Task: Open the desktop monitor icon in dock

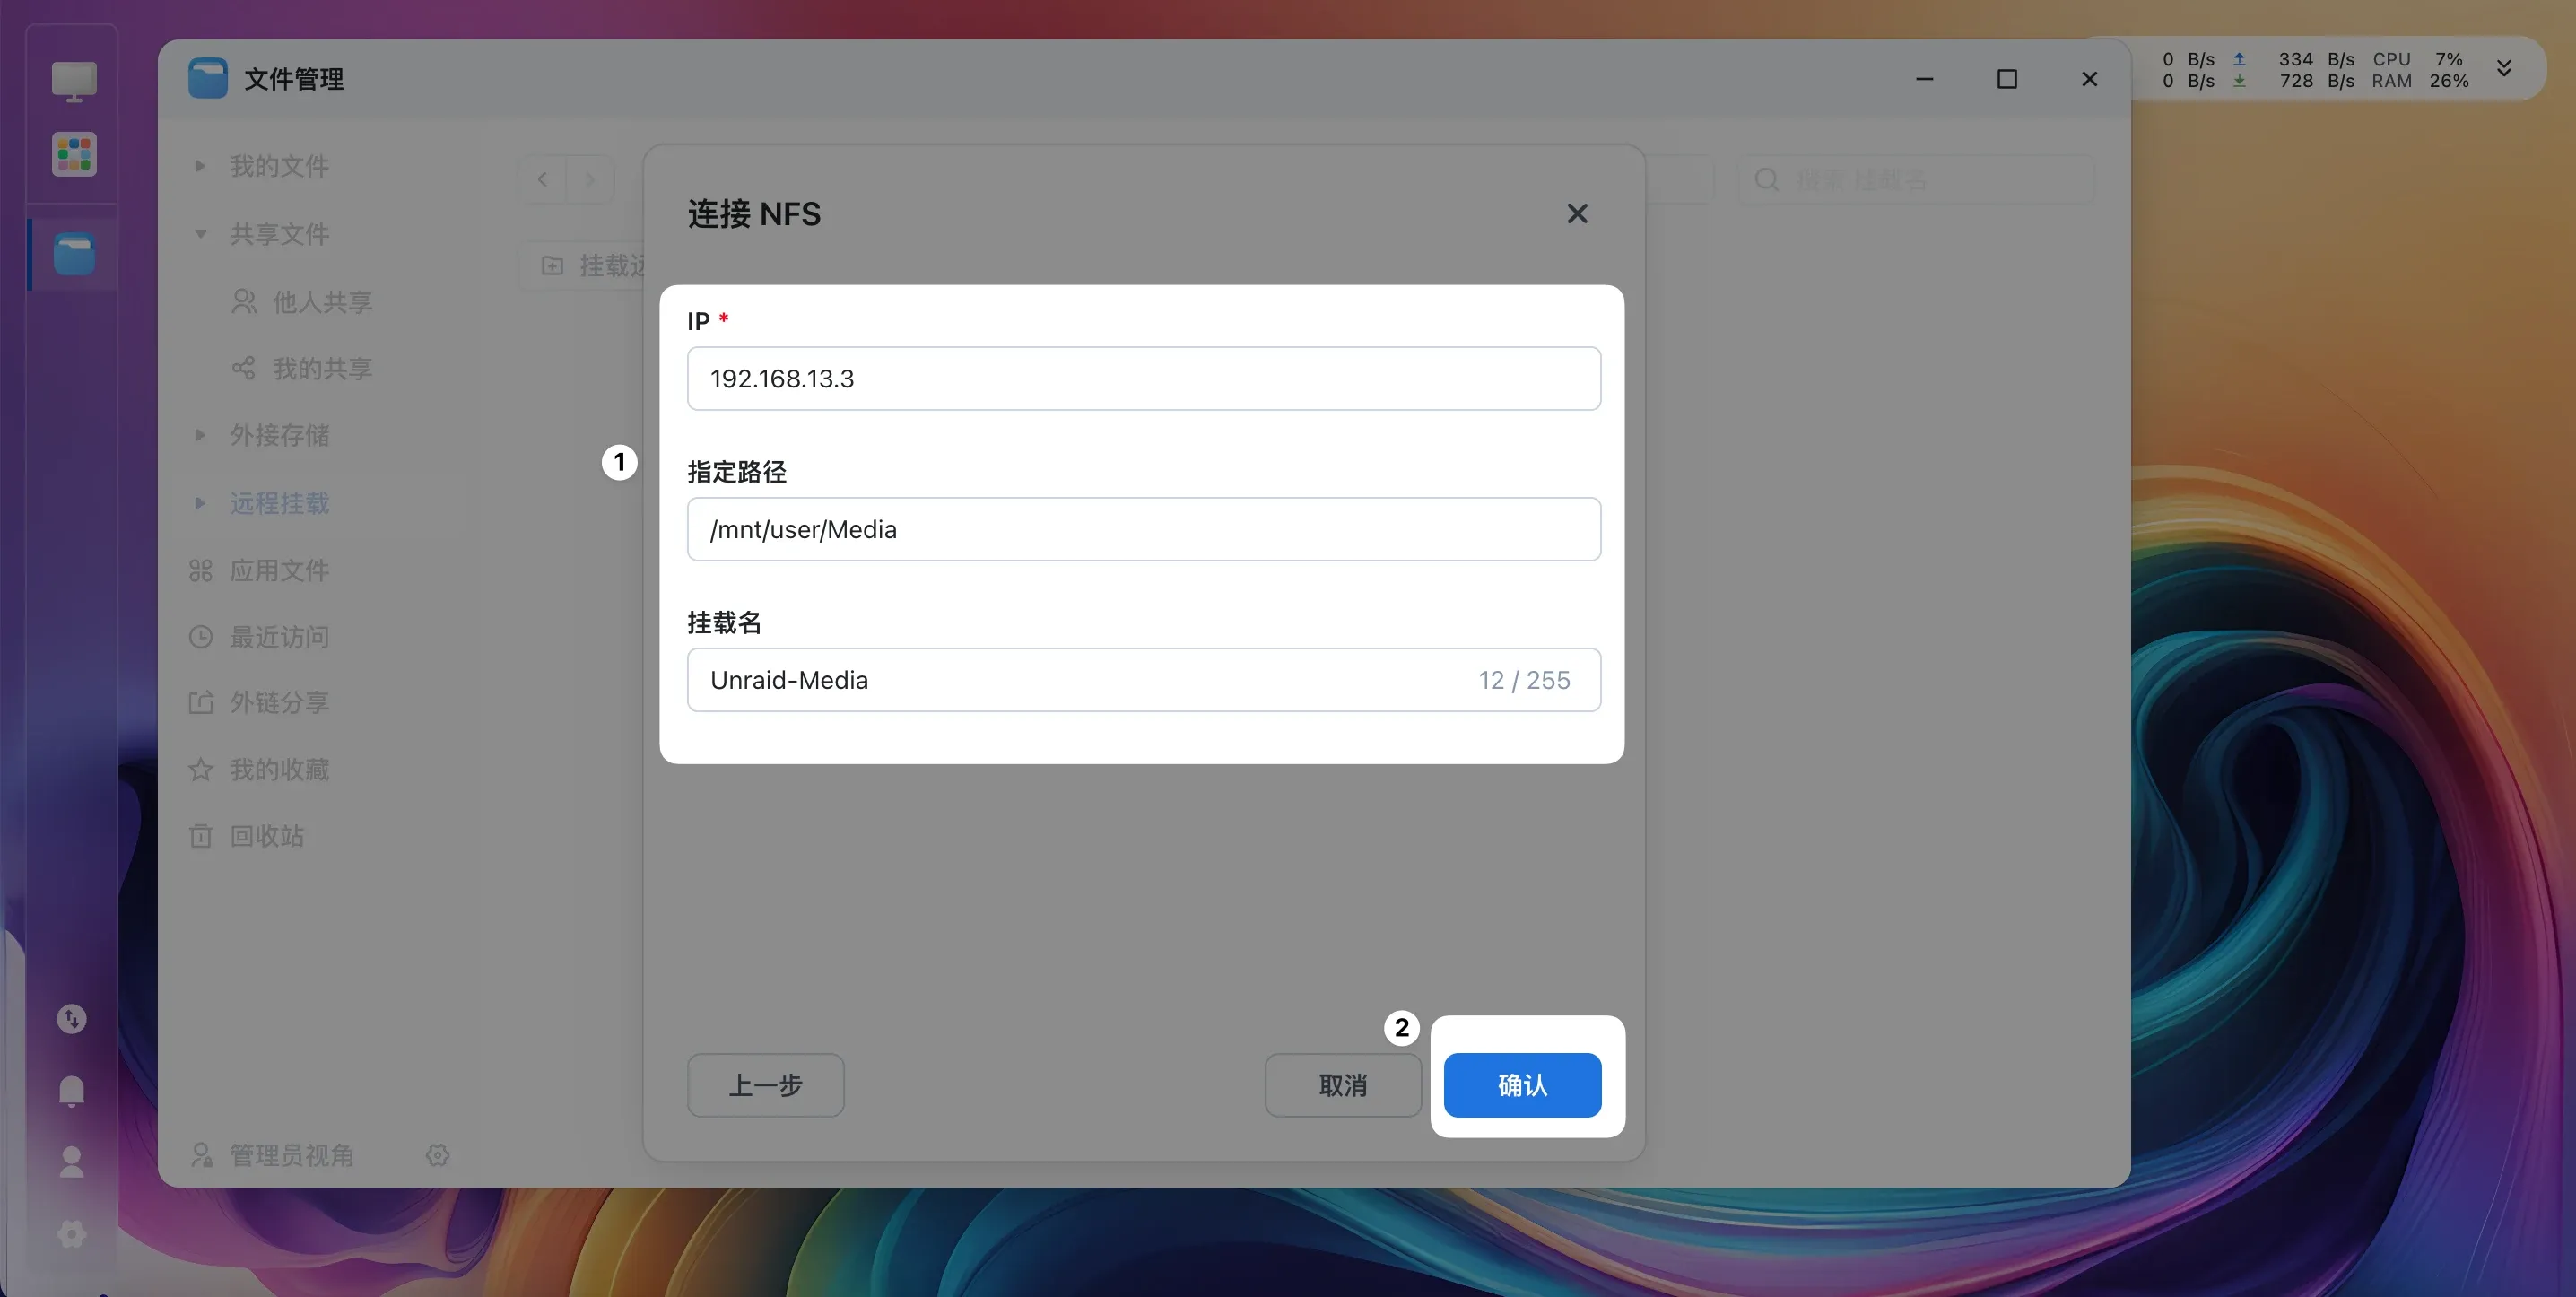Action: point(74,81)
